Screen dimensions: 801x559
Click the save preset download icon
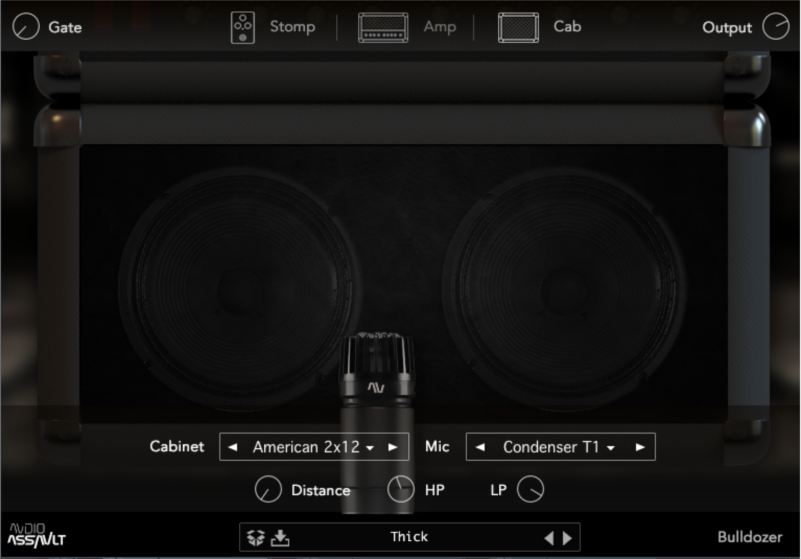[280, 538]
